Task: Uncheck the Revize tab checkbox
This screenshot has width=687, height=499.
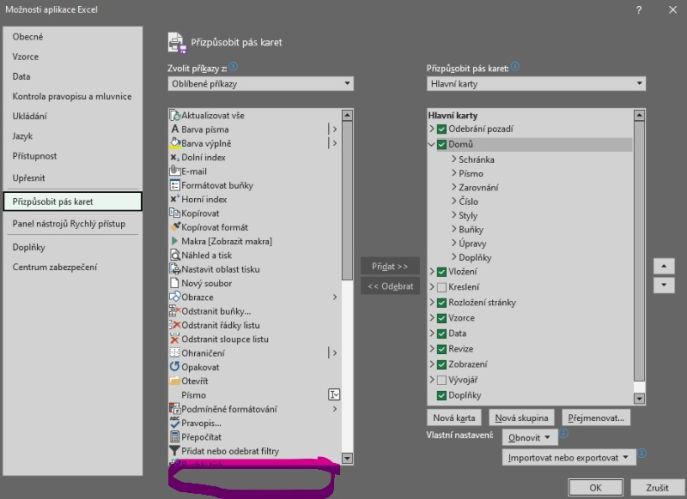Action: tap(442, 349)
